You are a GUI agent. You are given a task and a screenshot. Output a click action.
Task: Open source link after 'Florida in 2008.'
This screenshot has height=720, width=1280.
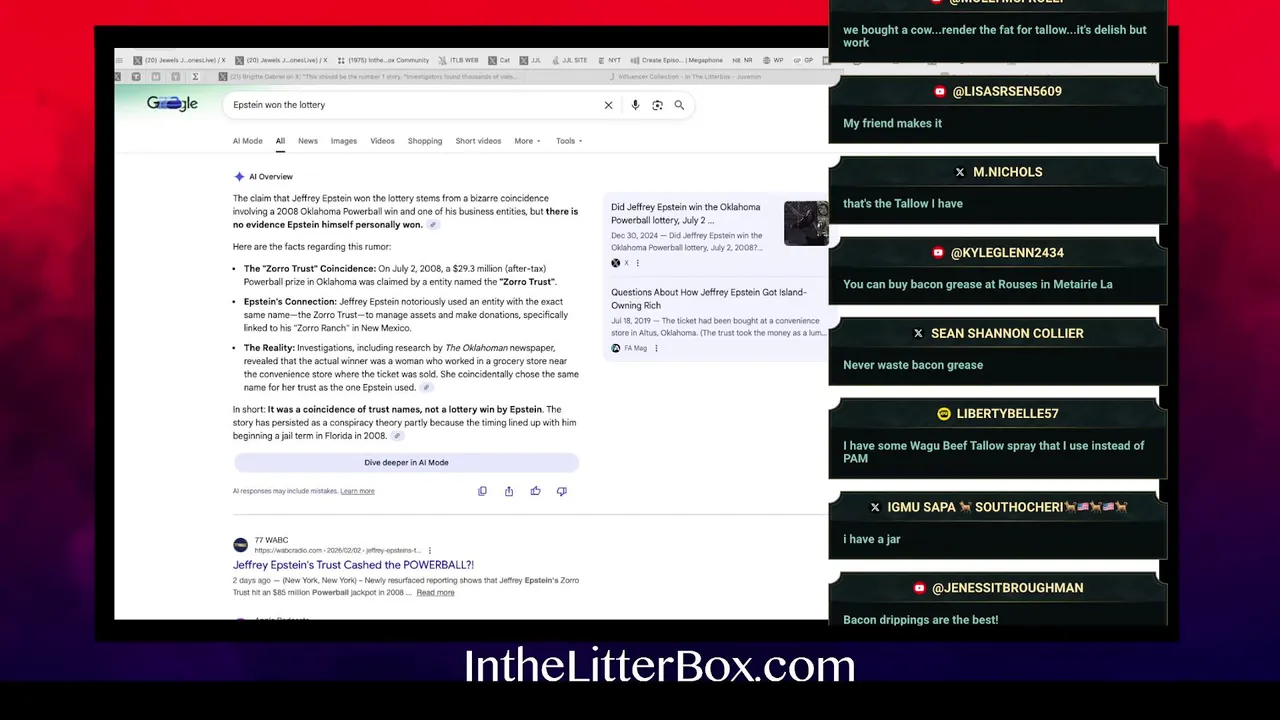[x=397, y=436]
